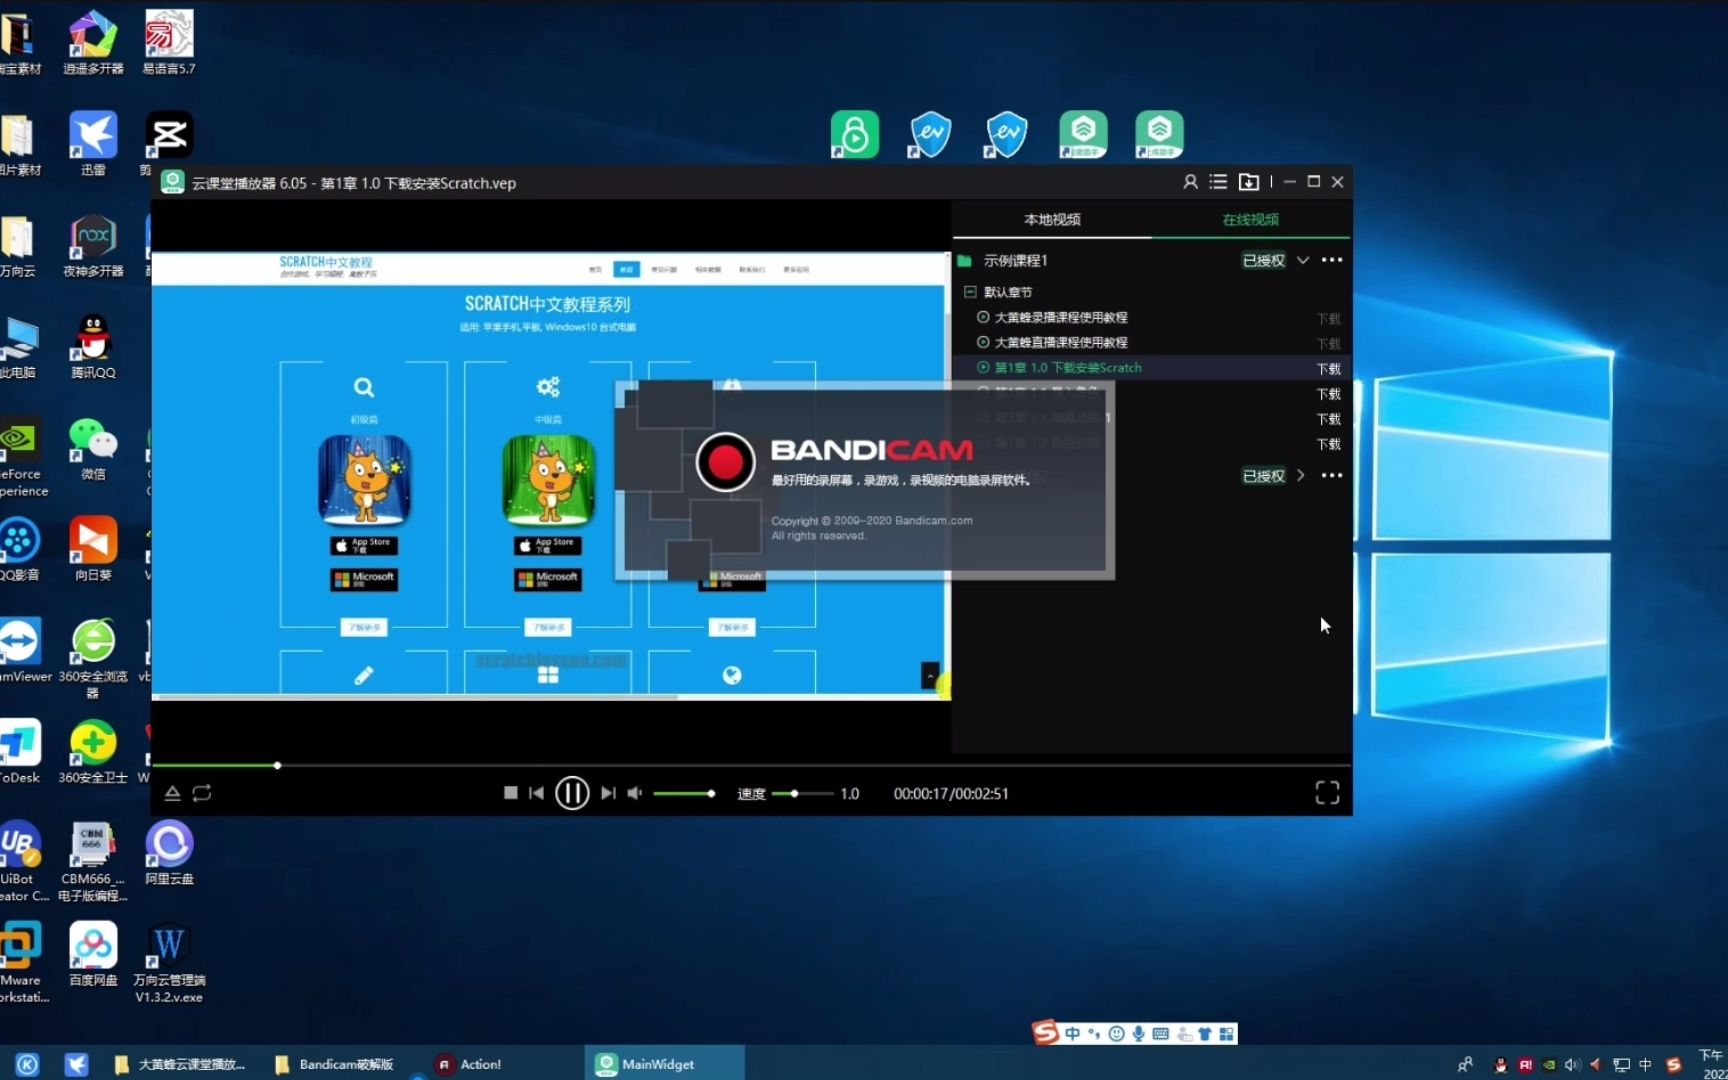1728x1080 pixels.
Task: Open 万向云管理端 V1.3.2.v.exe icon
Action: pos(169,962)
